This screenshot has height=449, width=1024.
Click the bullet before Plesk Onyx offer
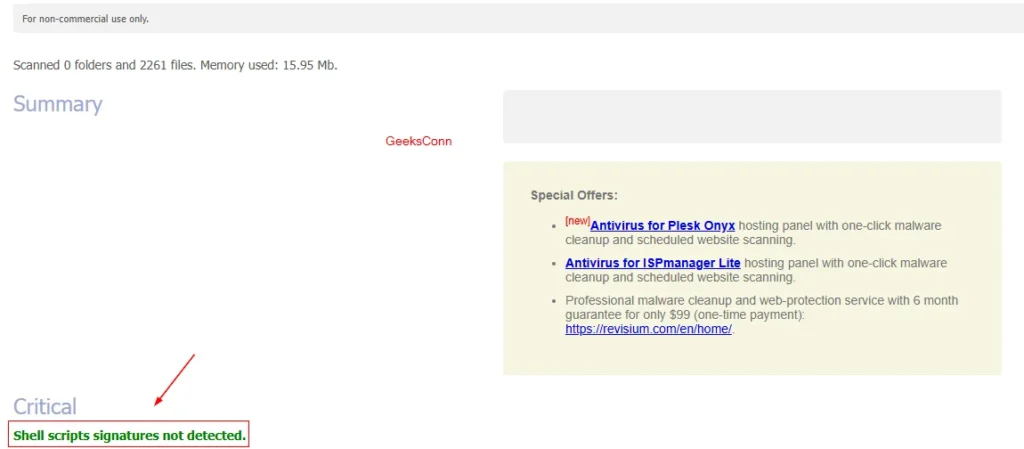coord(553,227)
